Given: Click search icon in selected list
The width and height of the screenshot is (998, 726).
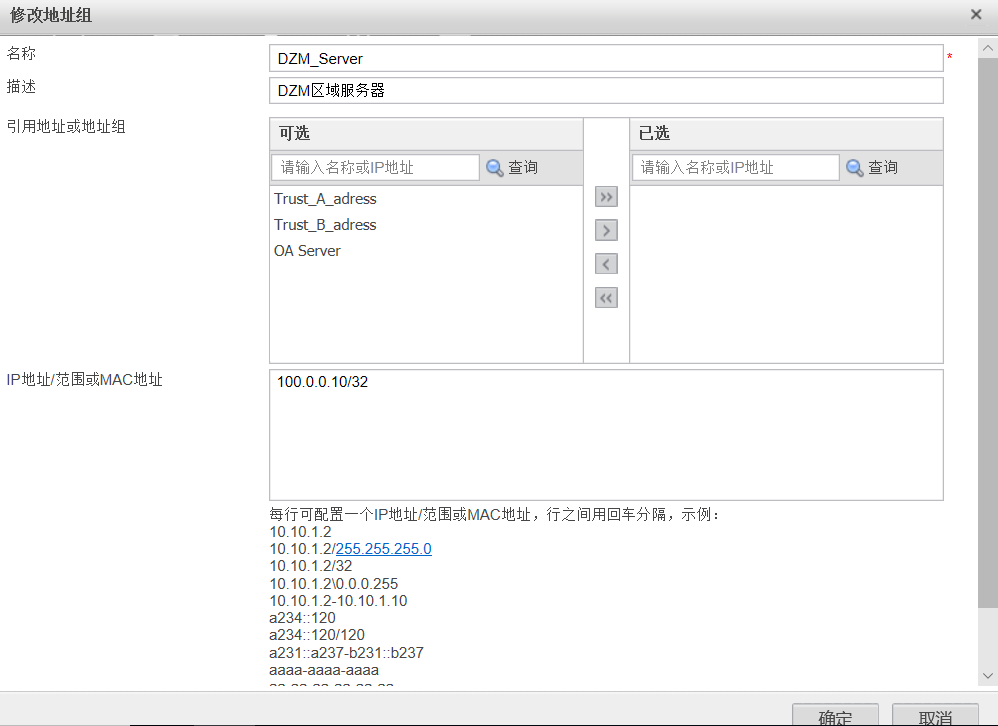Looking at the screenshot, I should coord(855,168).
